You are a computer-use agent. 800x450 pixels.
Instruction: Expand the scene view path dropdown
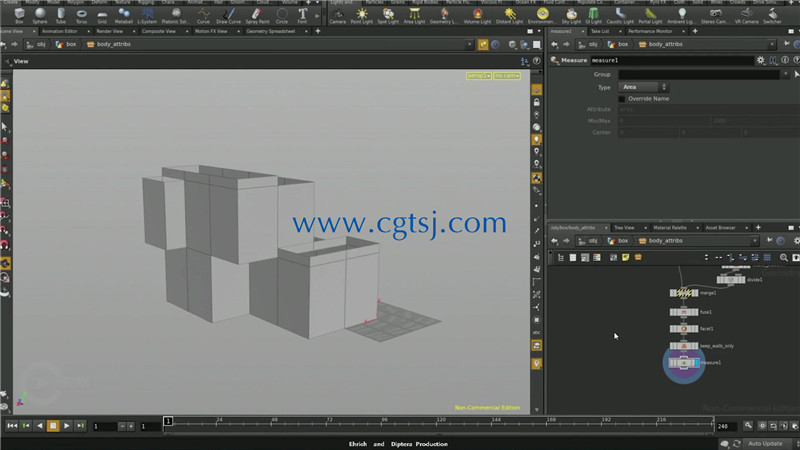[469, 44]
